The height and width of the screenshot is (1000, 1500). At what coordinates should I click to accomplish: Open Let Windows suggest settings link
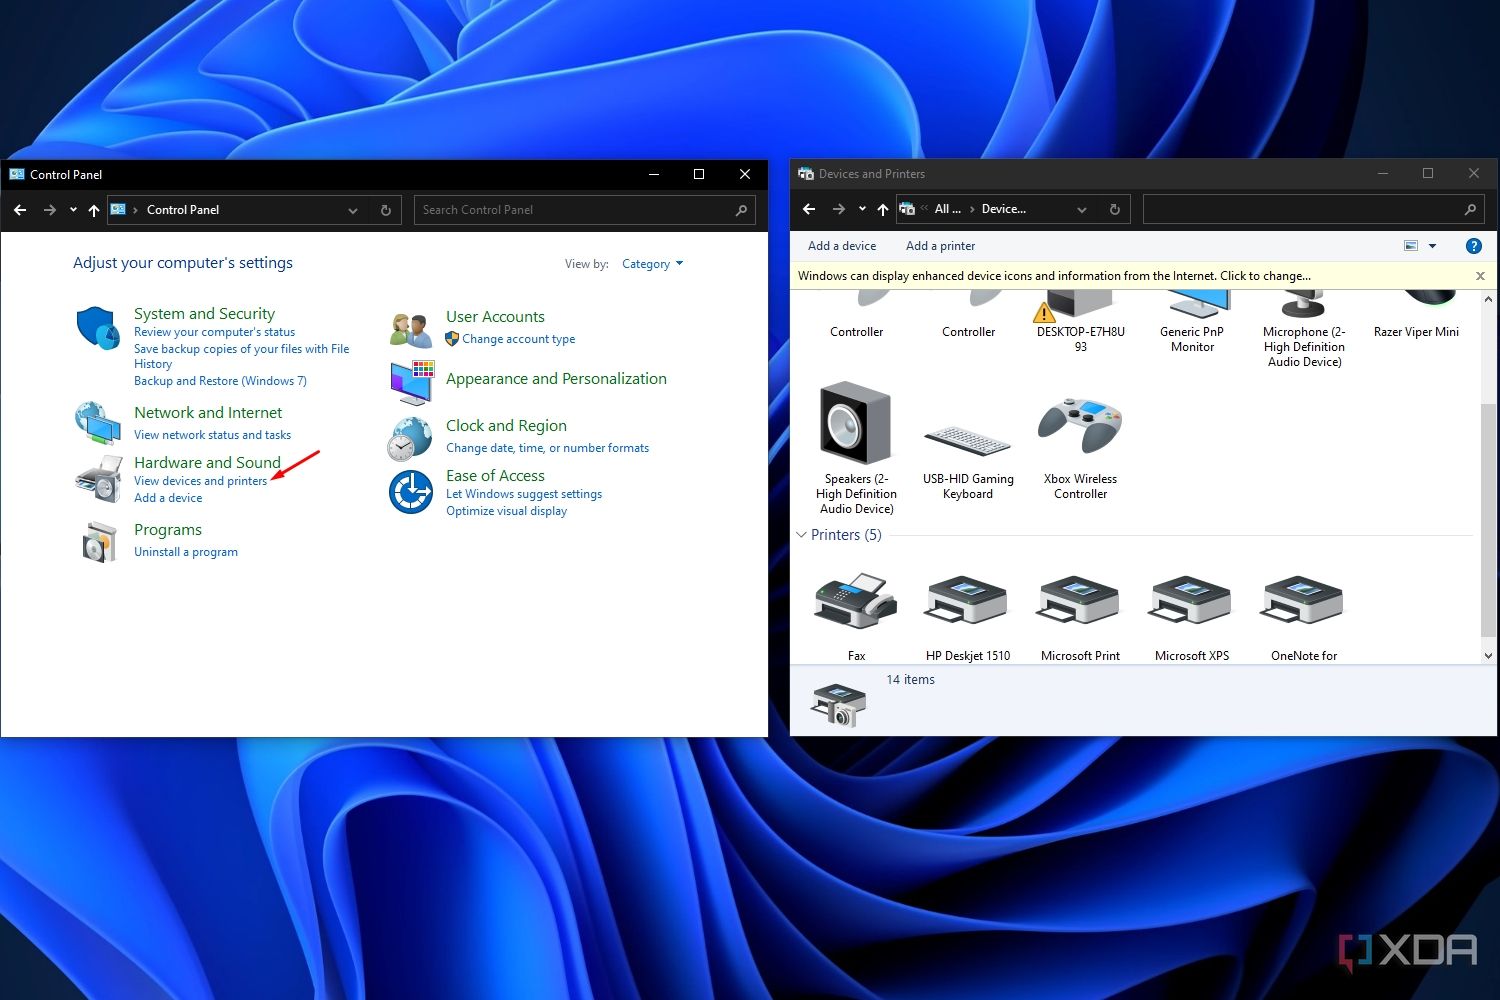tap(524, 494)
